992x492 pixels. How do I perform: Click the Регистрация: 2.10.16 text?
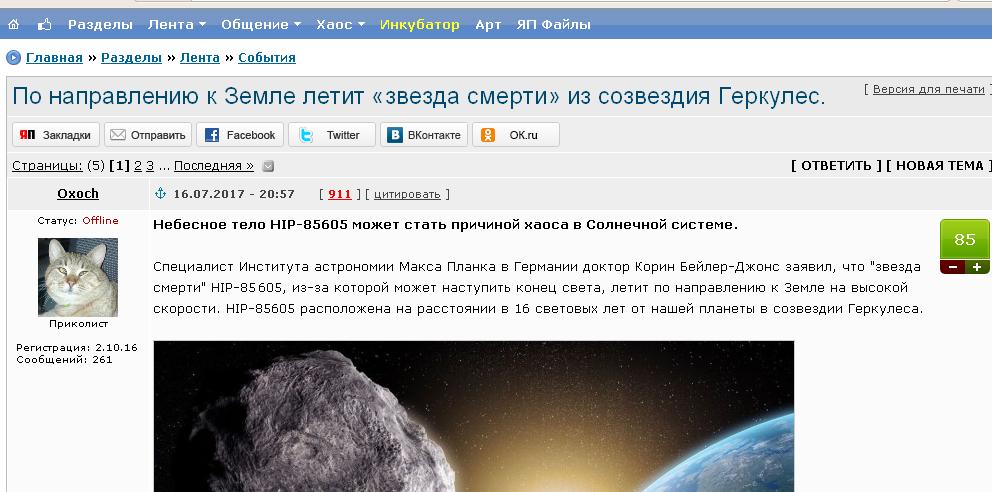77,348
